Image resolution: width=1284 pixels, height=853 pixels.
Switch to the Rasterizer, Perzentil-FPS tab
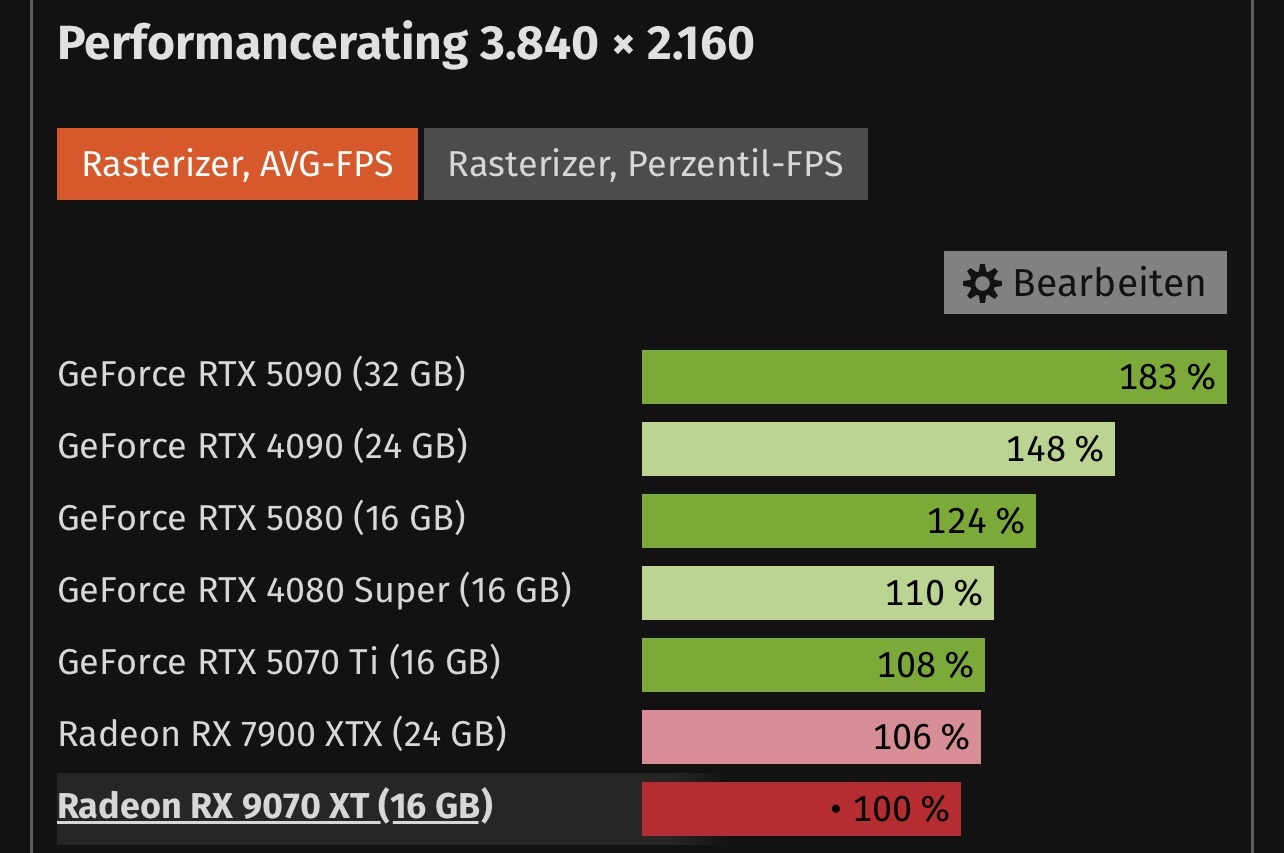[646, 164]
